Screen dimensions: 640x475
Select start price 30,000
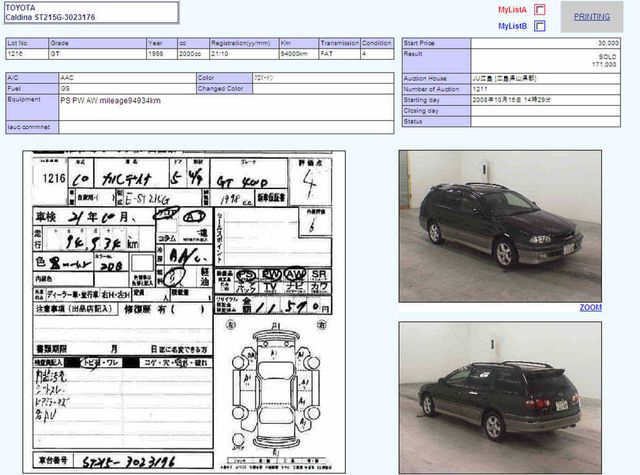(545, 43)
